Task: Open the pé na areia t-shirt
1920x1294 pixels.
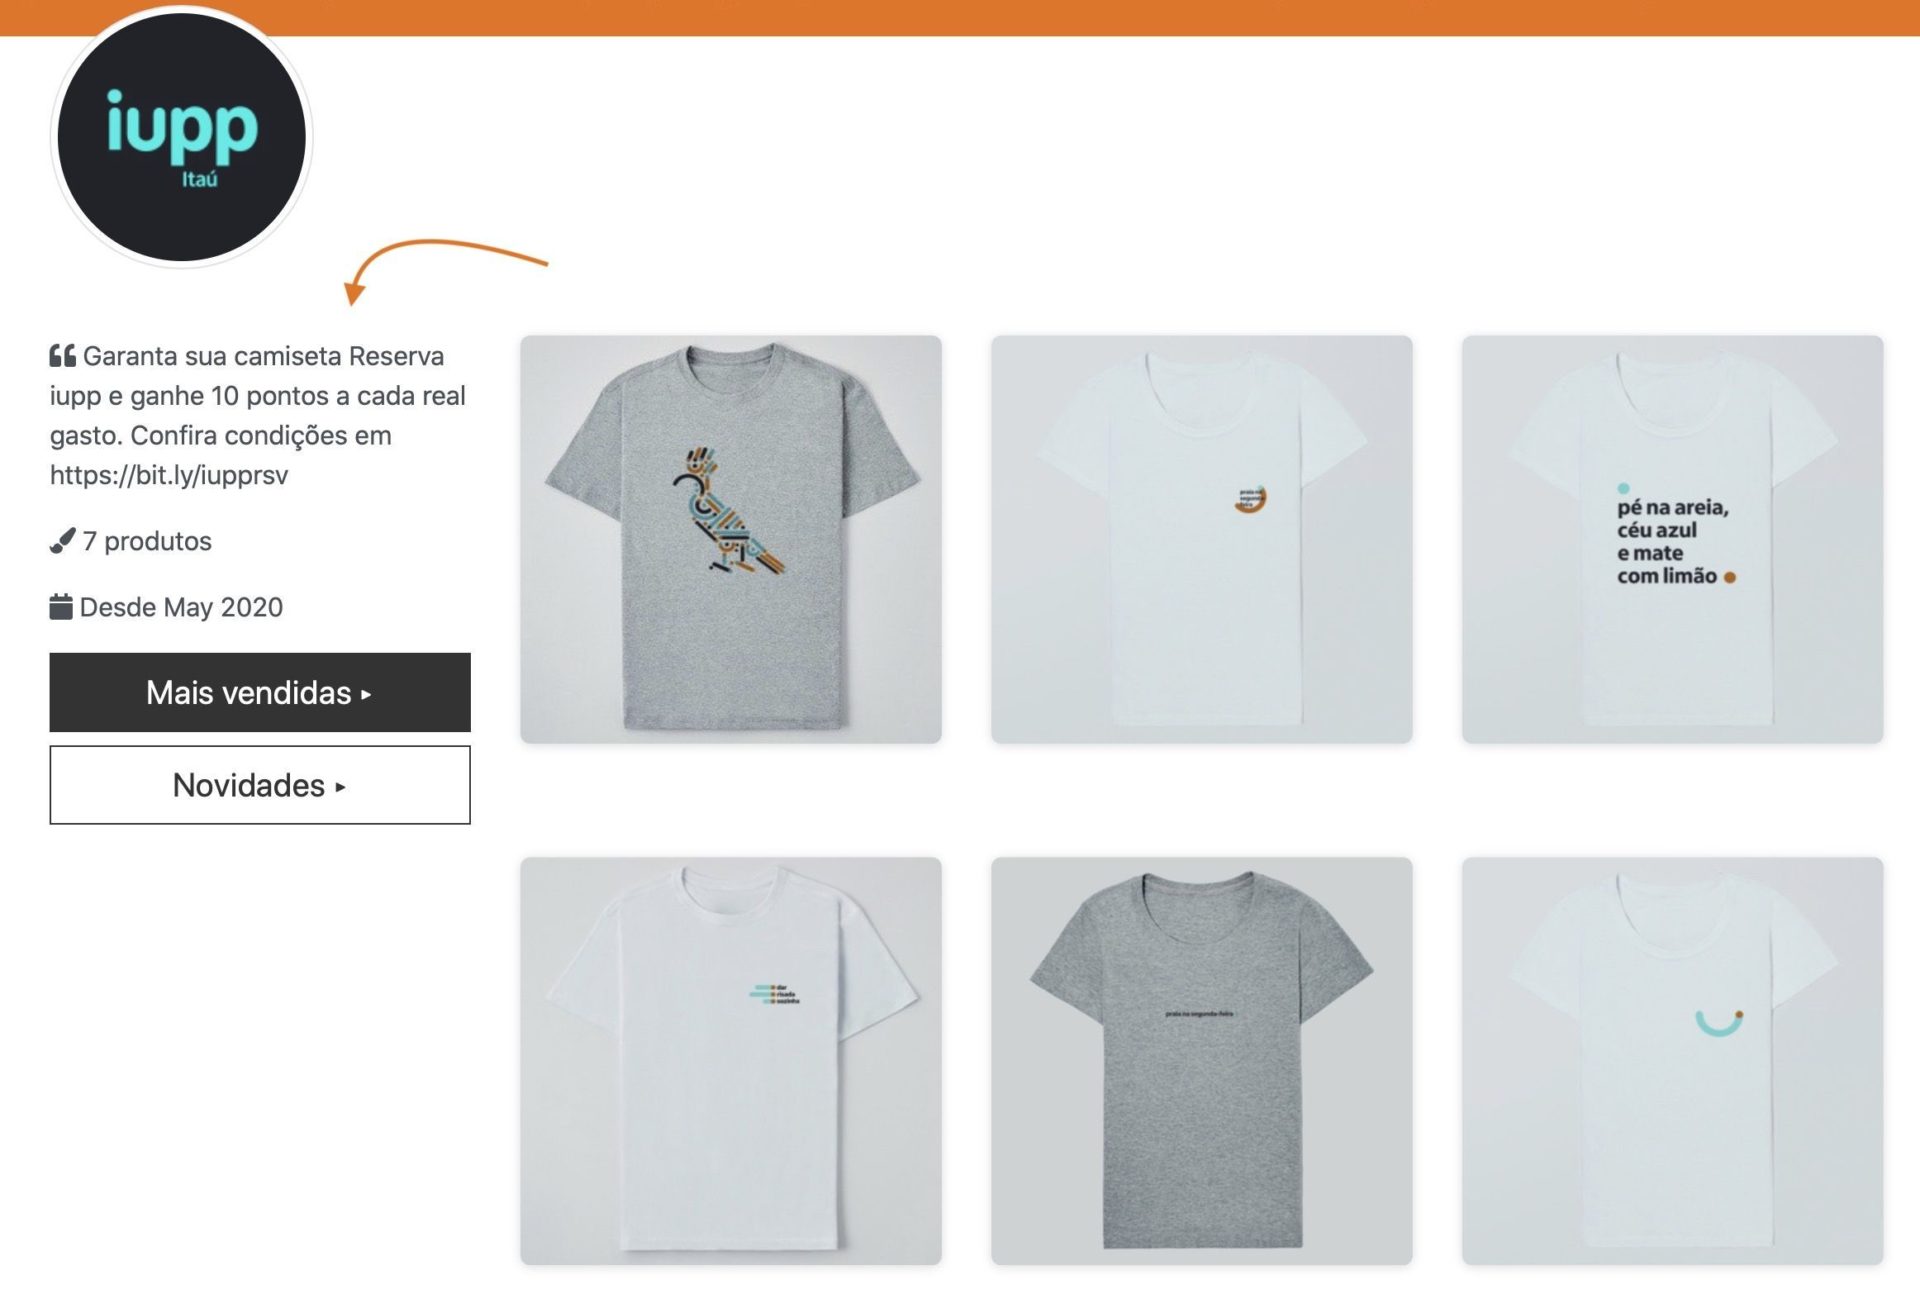Action: point(1673,539)
